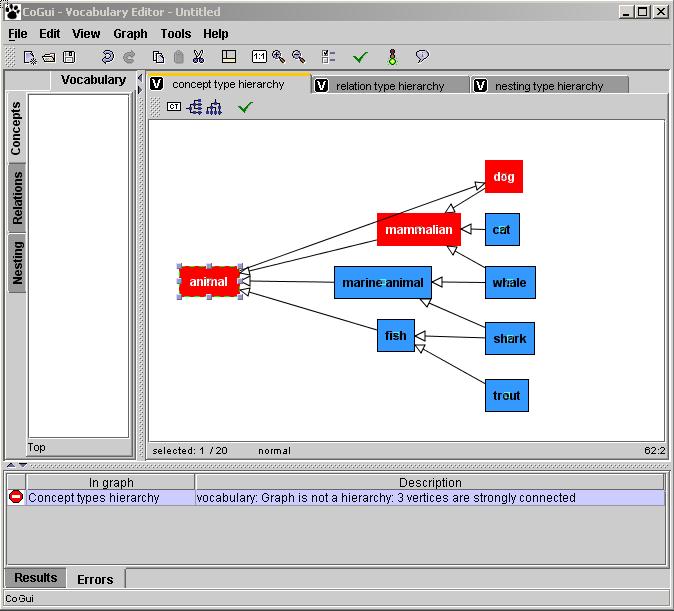The image size is (674, 611).
Task: Click the Undo arrow icon
Action: (x=107, y=57)
